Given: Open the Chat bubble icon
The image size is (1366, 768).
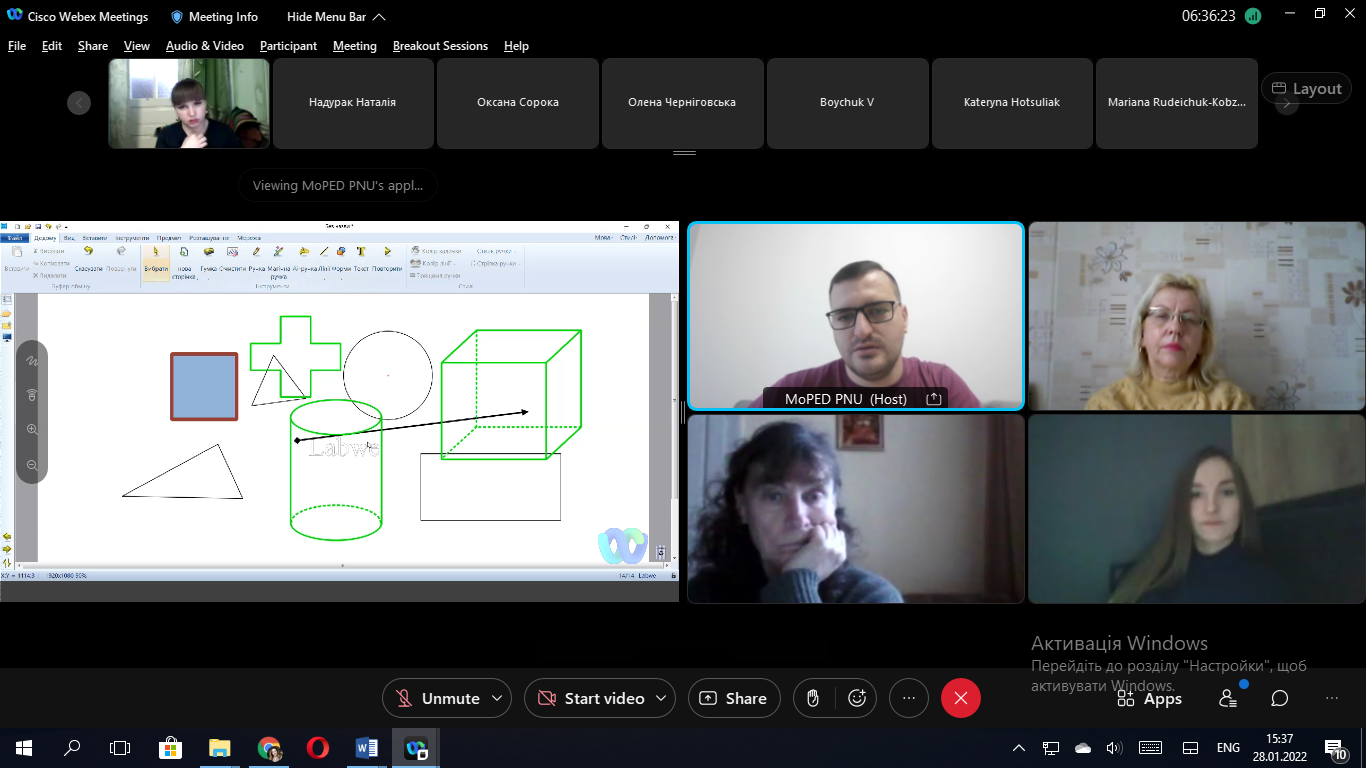Looking at the screenshot, I should (1279, 698).
